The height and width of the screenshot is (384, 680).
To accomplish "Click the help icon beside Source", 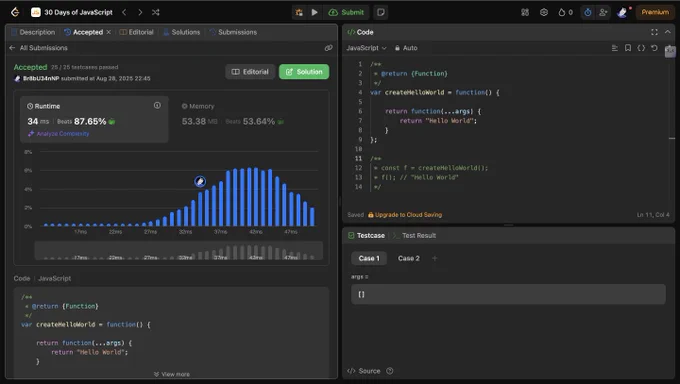I will tap(389, 371).
